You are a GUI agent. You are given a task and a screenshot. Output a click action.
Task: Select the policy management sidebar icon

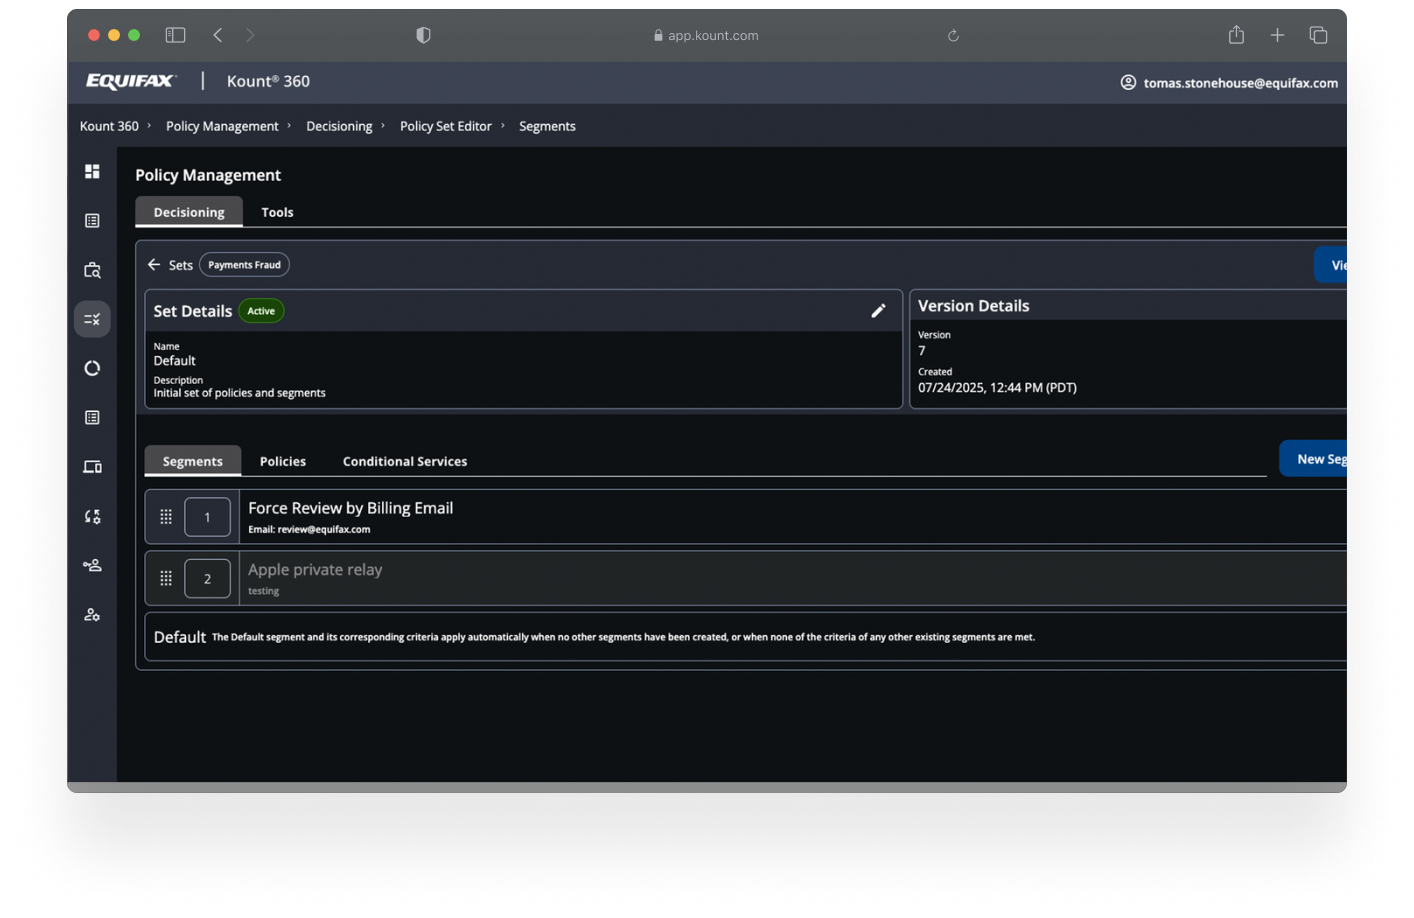92,319
